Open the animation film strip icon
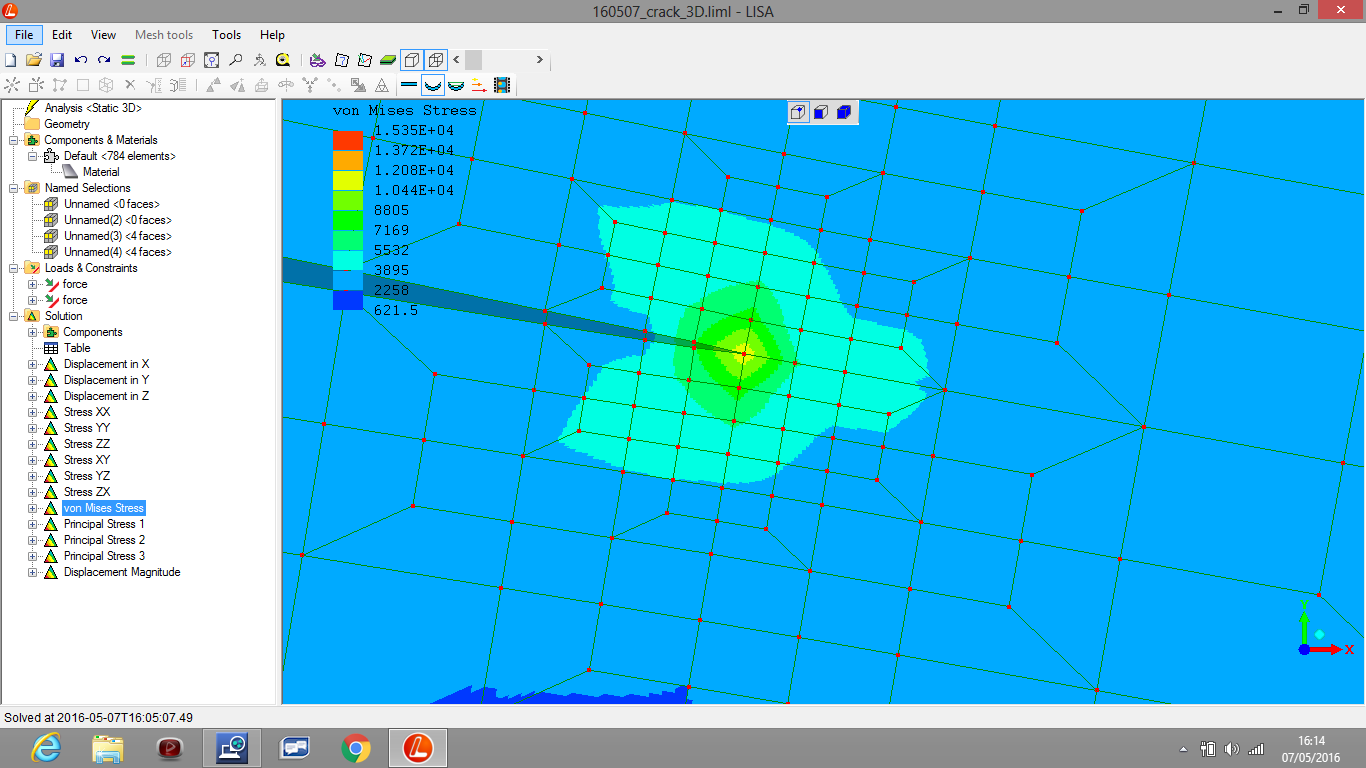The width and height of the screenshot is (1366, 768). (x=501, y=85)
